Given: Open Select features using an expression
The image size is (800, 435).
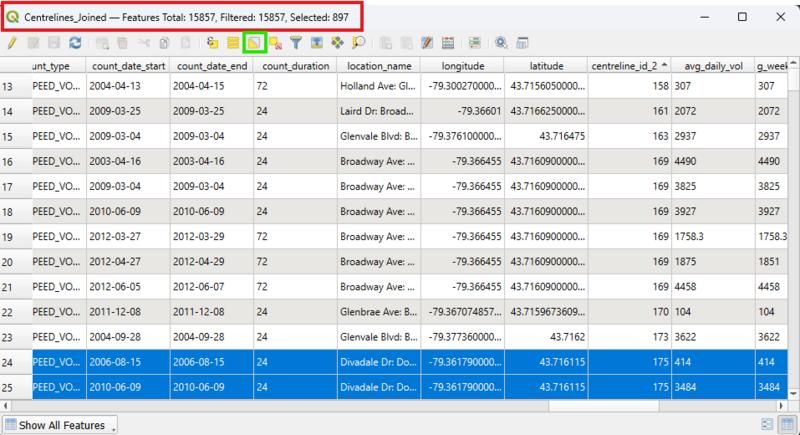Looking at the screenshot, I should click(x=213, y=43).
